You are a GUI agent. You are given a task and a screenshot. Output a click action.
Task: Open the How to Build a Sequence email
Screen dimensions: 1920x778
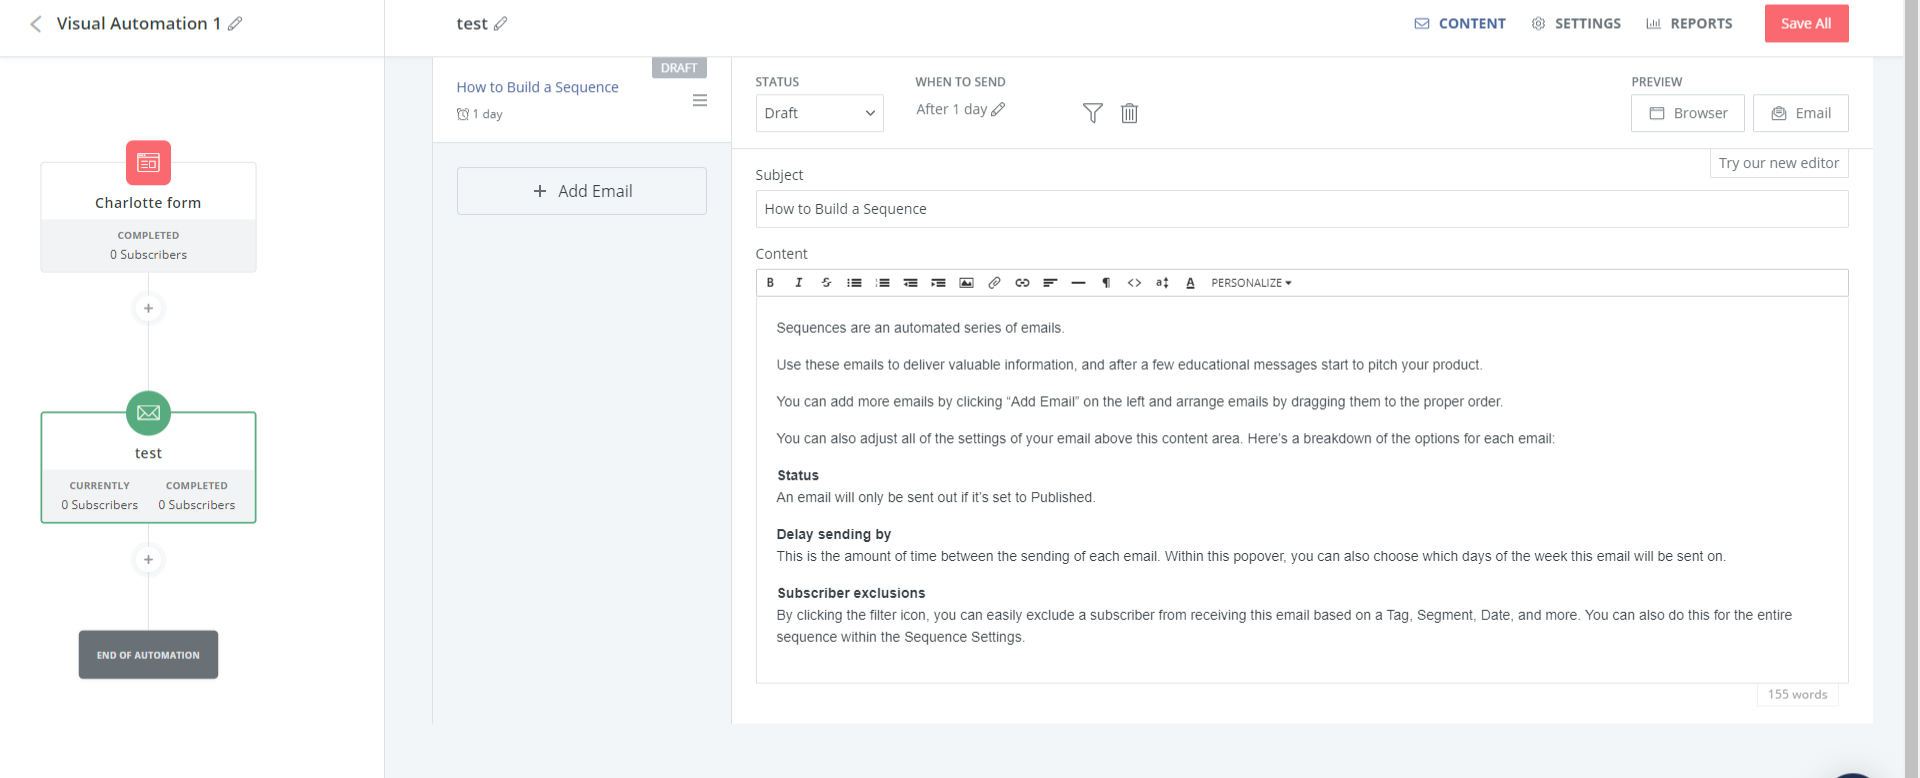[x=537, y=87]
